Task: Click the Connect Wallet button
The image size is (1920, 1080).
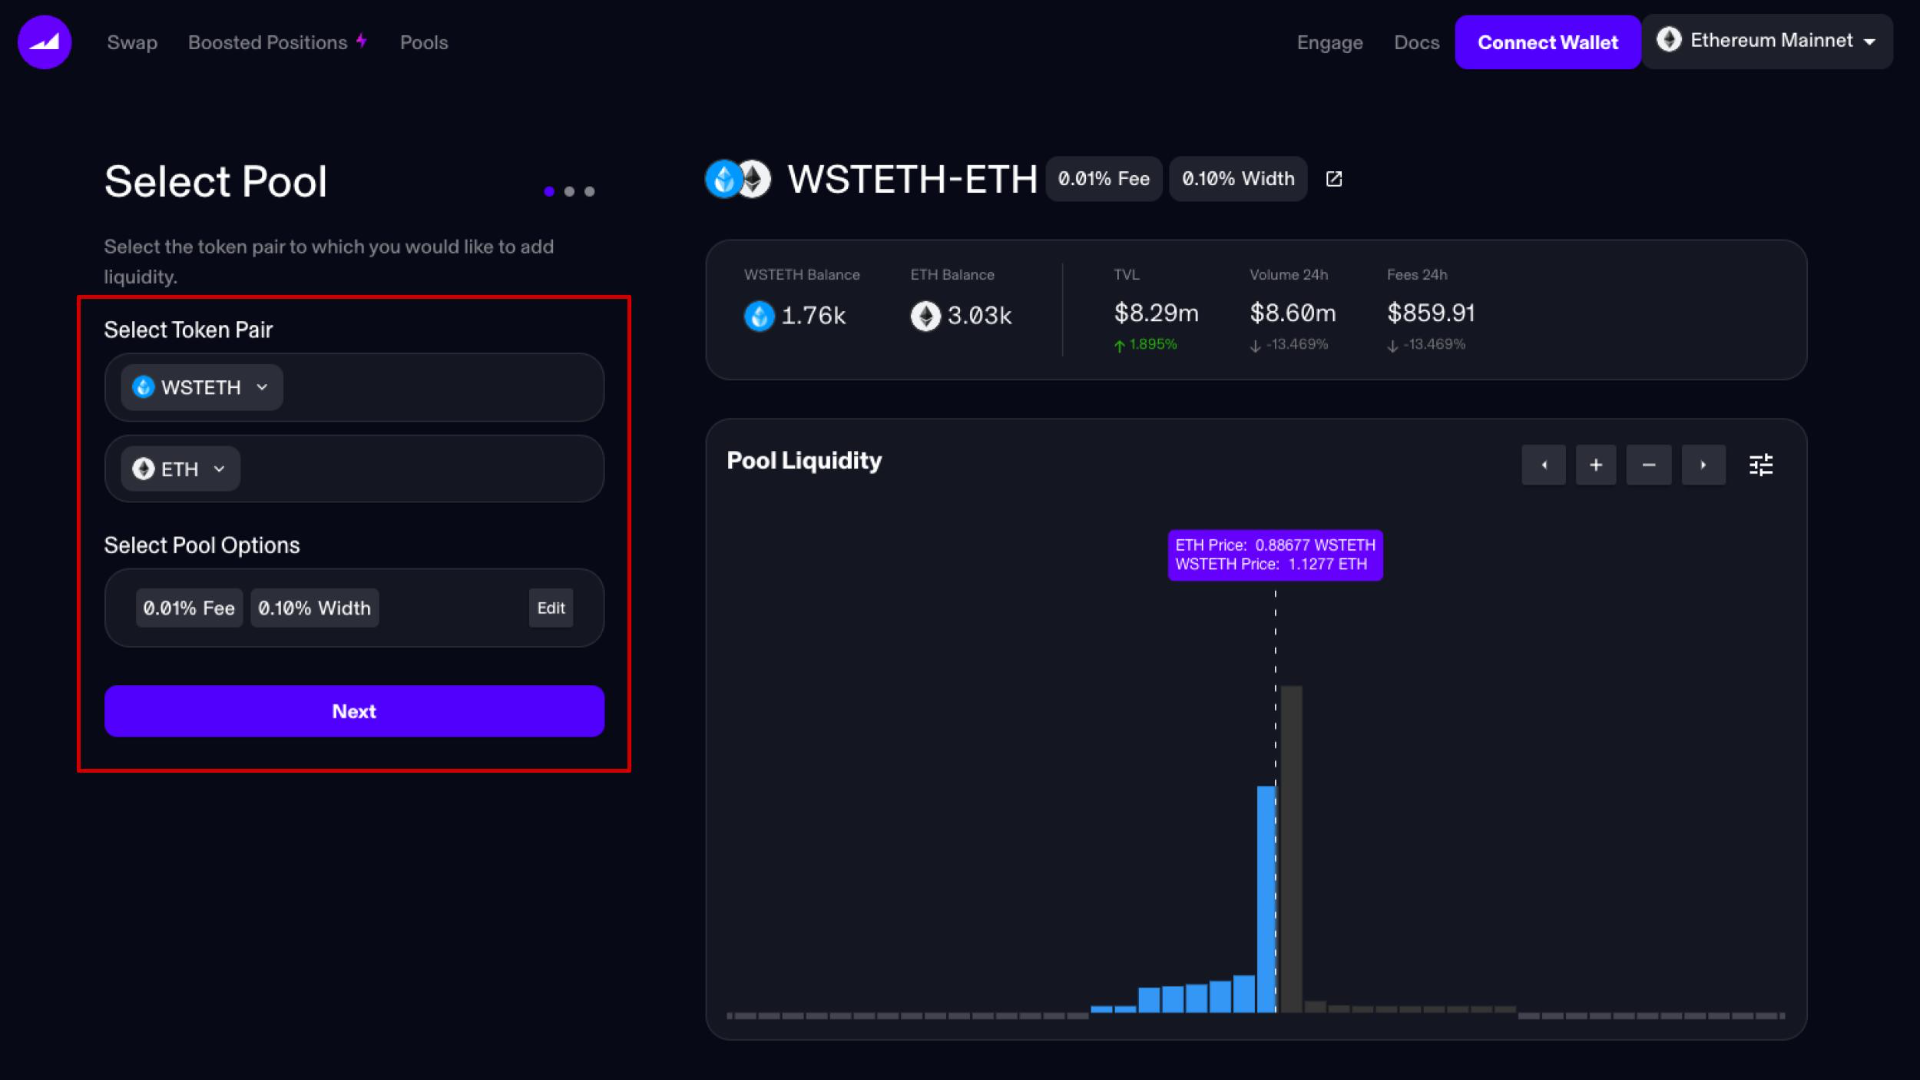Action: tap(1547, 41)
